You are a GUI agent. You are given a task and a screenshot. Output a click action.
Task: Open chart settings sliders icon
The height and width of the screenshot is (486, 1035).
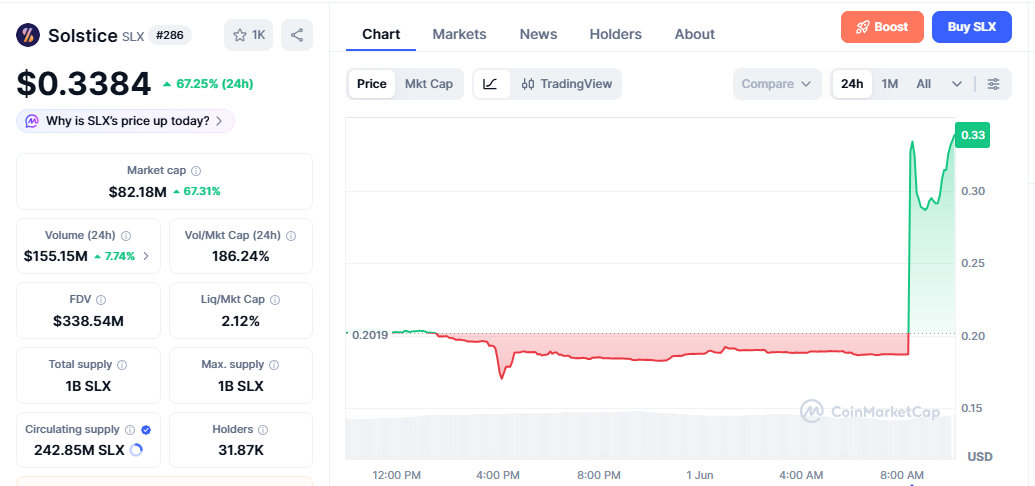tap(993, 84)
